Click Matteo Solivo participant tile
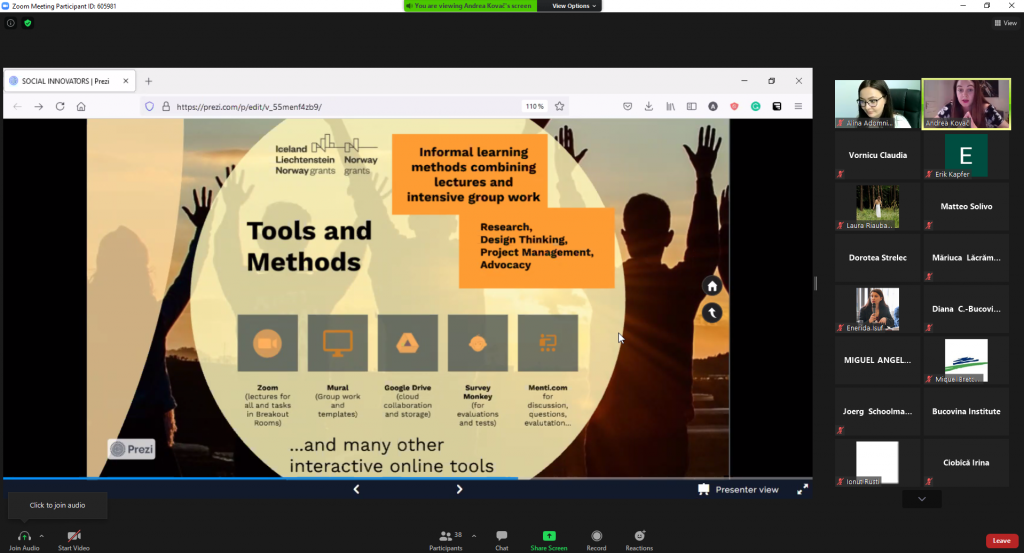Screen dimensions: 1024x553 click(966, 206)
